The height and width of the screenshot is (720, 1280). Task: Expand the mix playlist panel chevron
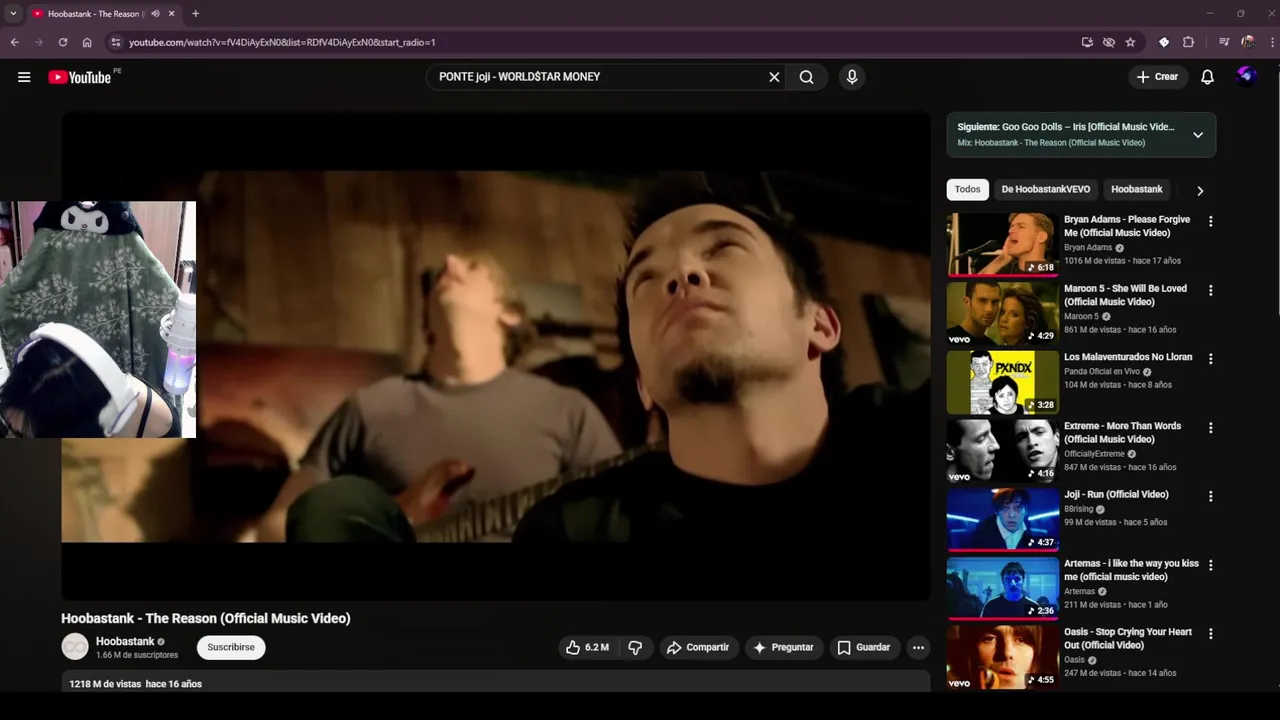pos(1198,135)
